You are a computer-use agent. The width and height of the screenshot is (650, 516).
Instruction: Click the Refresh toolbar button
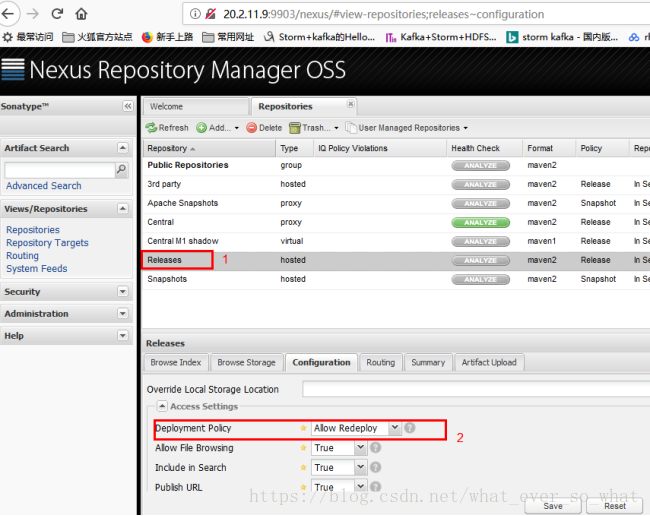pyautogui.click(x=167, y=128)
